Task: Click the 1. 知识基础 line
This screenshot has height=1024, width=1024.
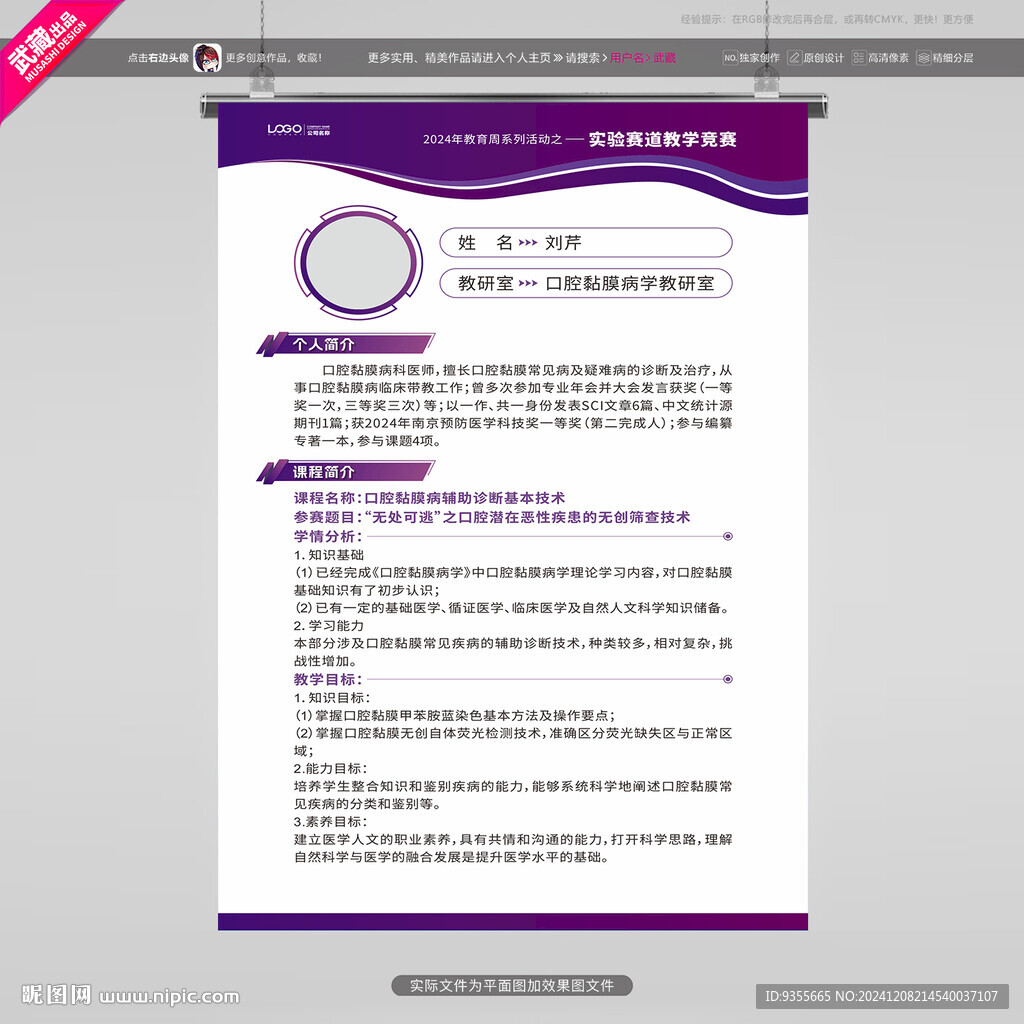Action: pos(328,554)
